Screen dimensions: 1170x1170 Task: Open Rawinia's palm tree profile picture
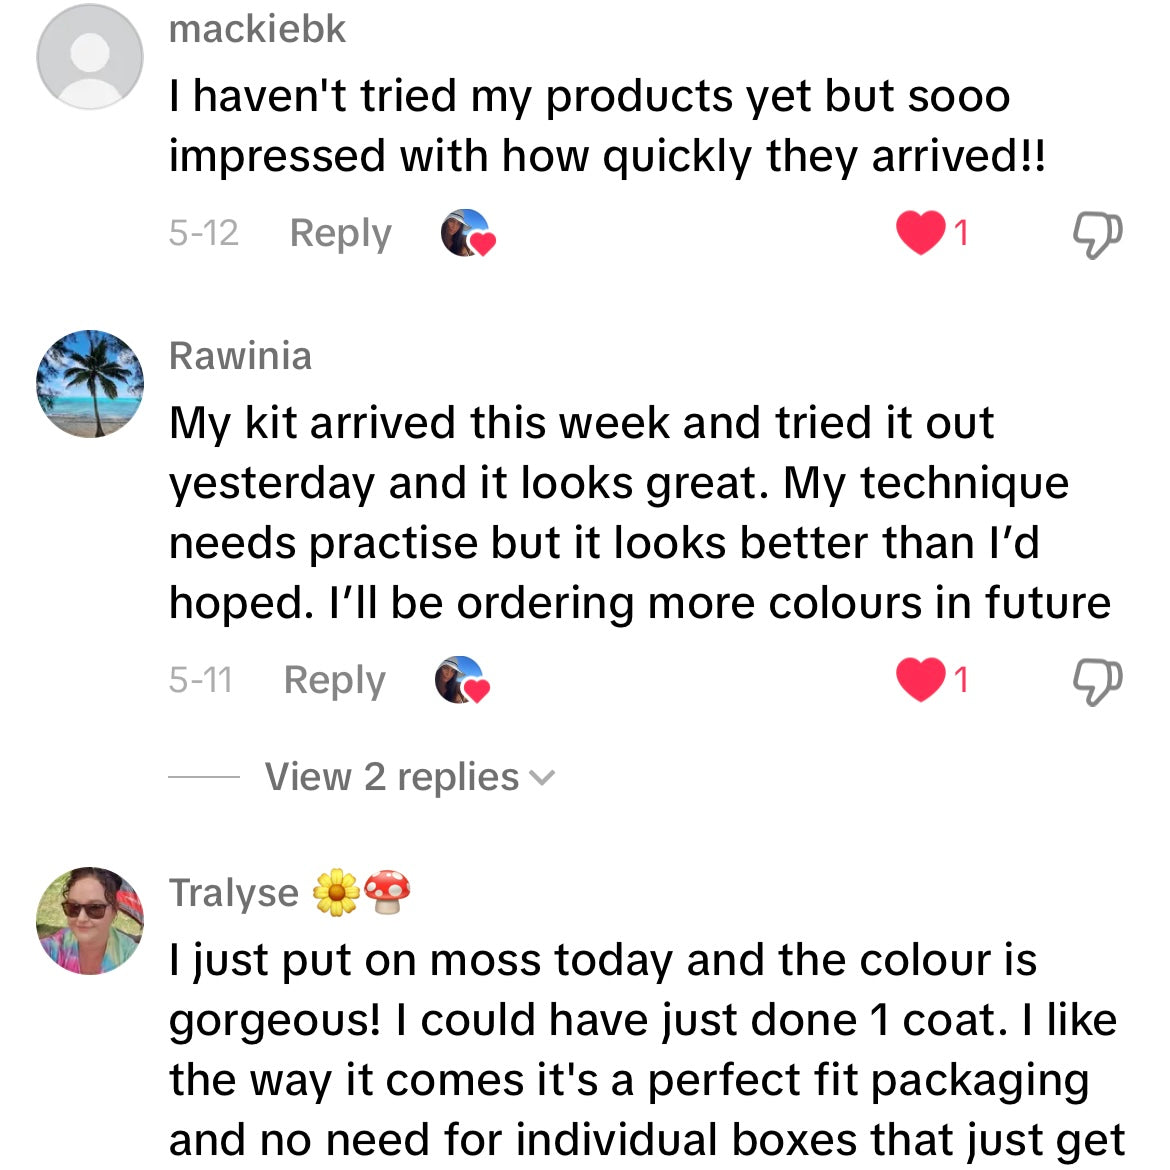[90, 384]
